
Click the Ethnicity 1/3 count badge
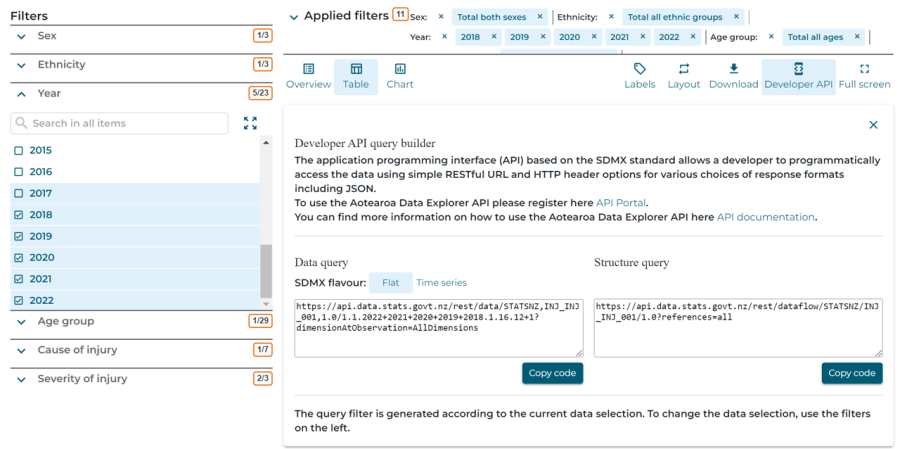coord(263,64)
